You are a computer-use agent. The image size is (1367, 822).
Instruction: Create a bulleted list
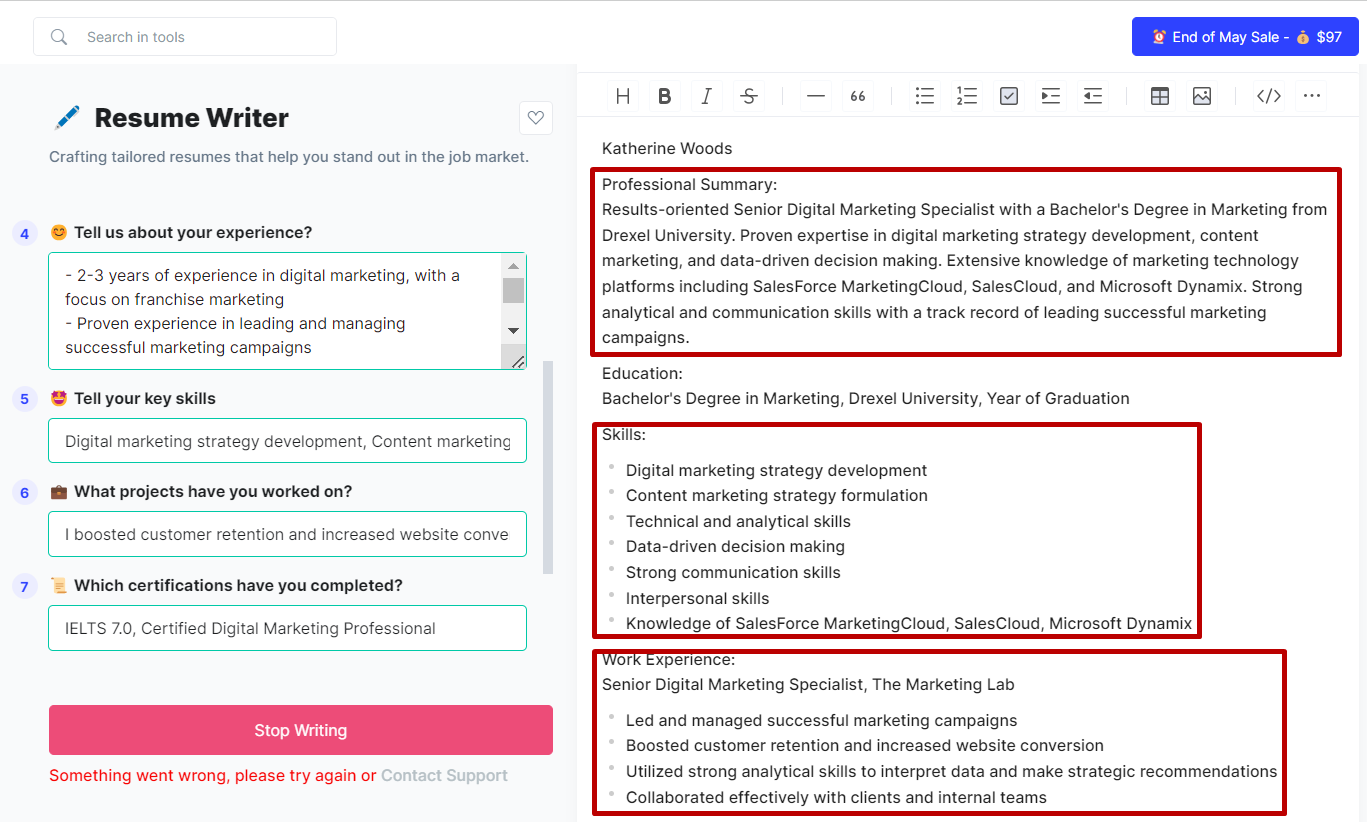pyautogui.click(x=925, y=96)
